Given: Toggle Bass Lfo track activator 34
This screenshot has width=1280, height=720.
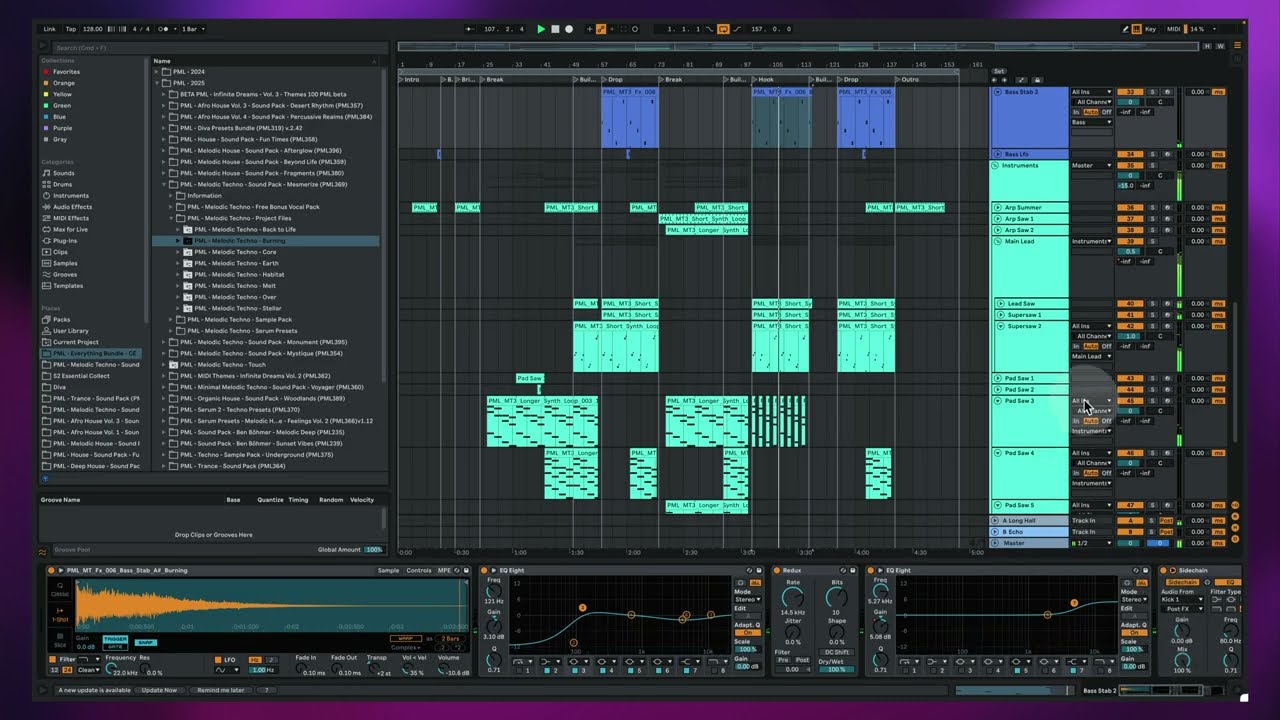Looking at the screenshot, I should pos(1130,154).
